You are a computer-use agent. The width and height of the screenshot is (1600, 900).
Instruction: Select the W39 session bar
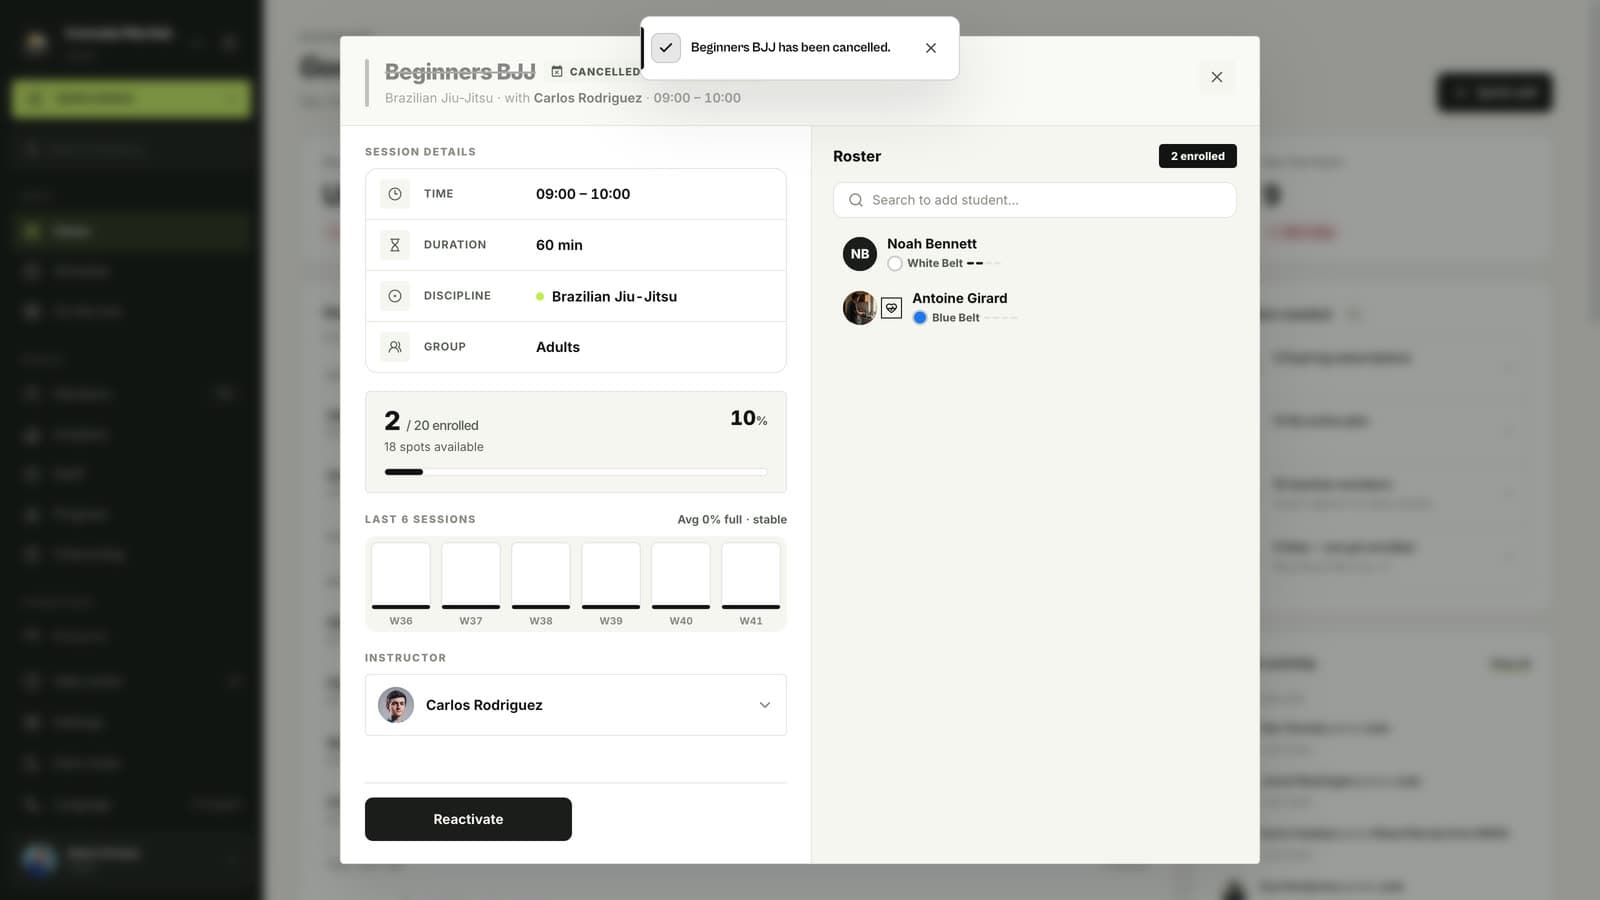611,576
